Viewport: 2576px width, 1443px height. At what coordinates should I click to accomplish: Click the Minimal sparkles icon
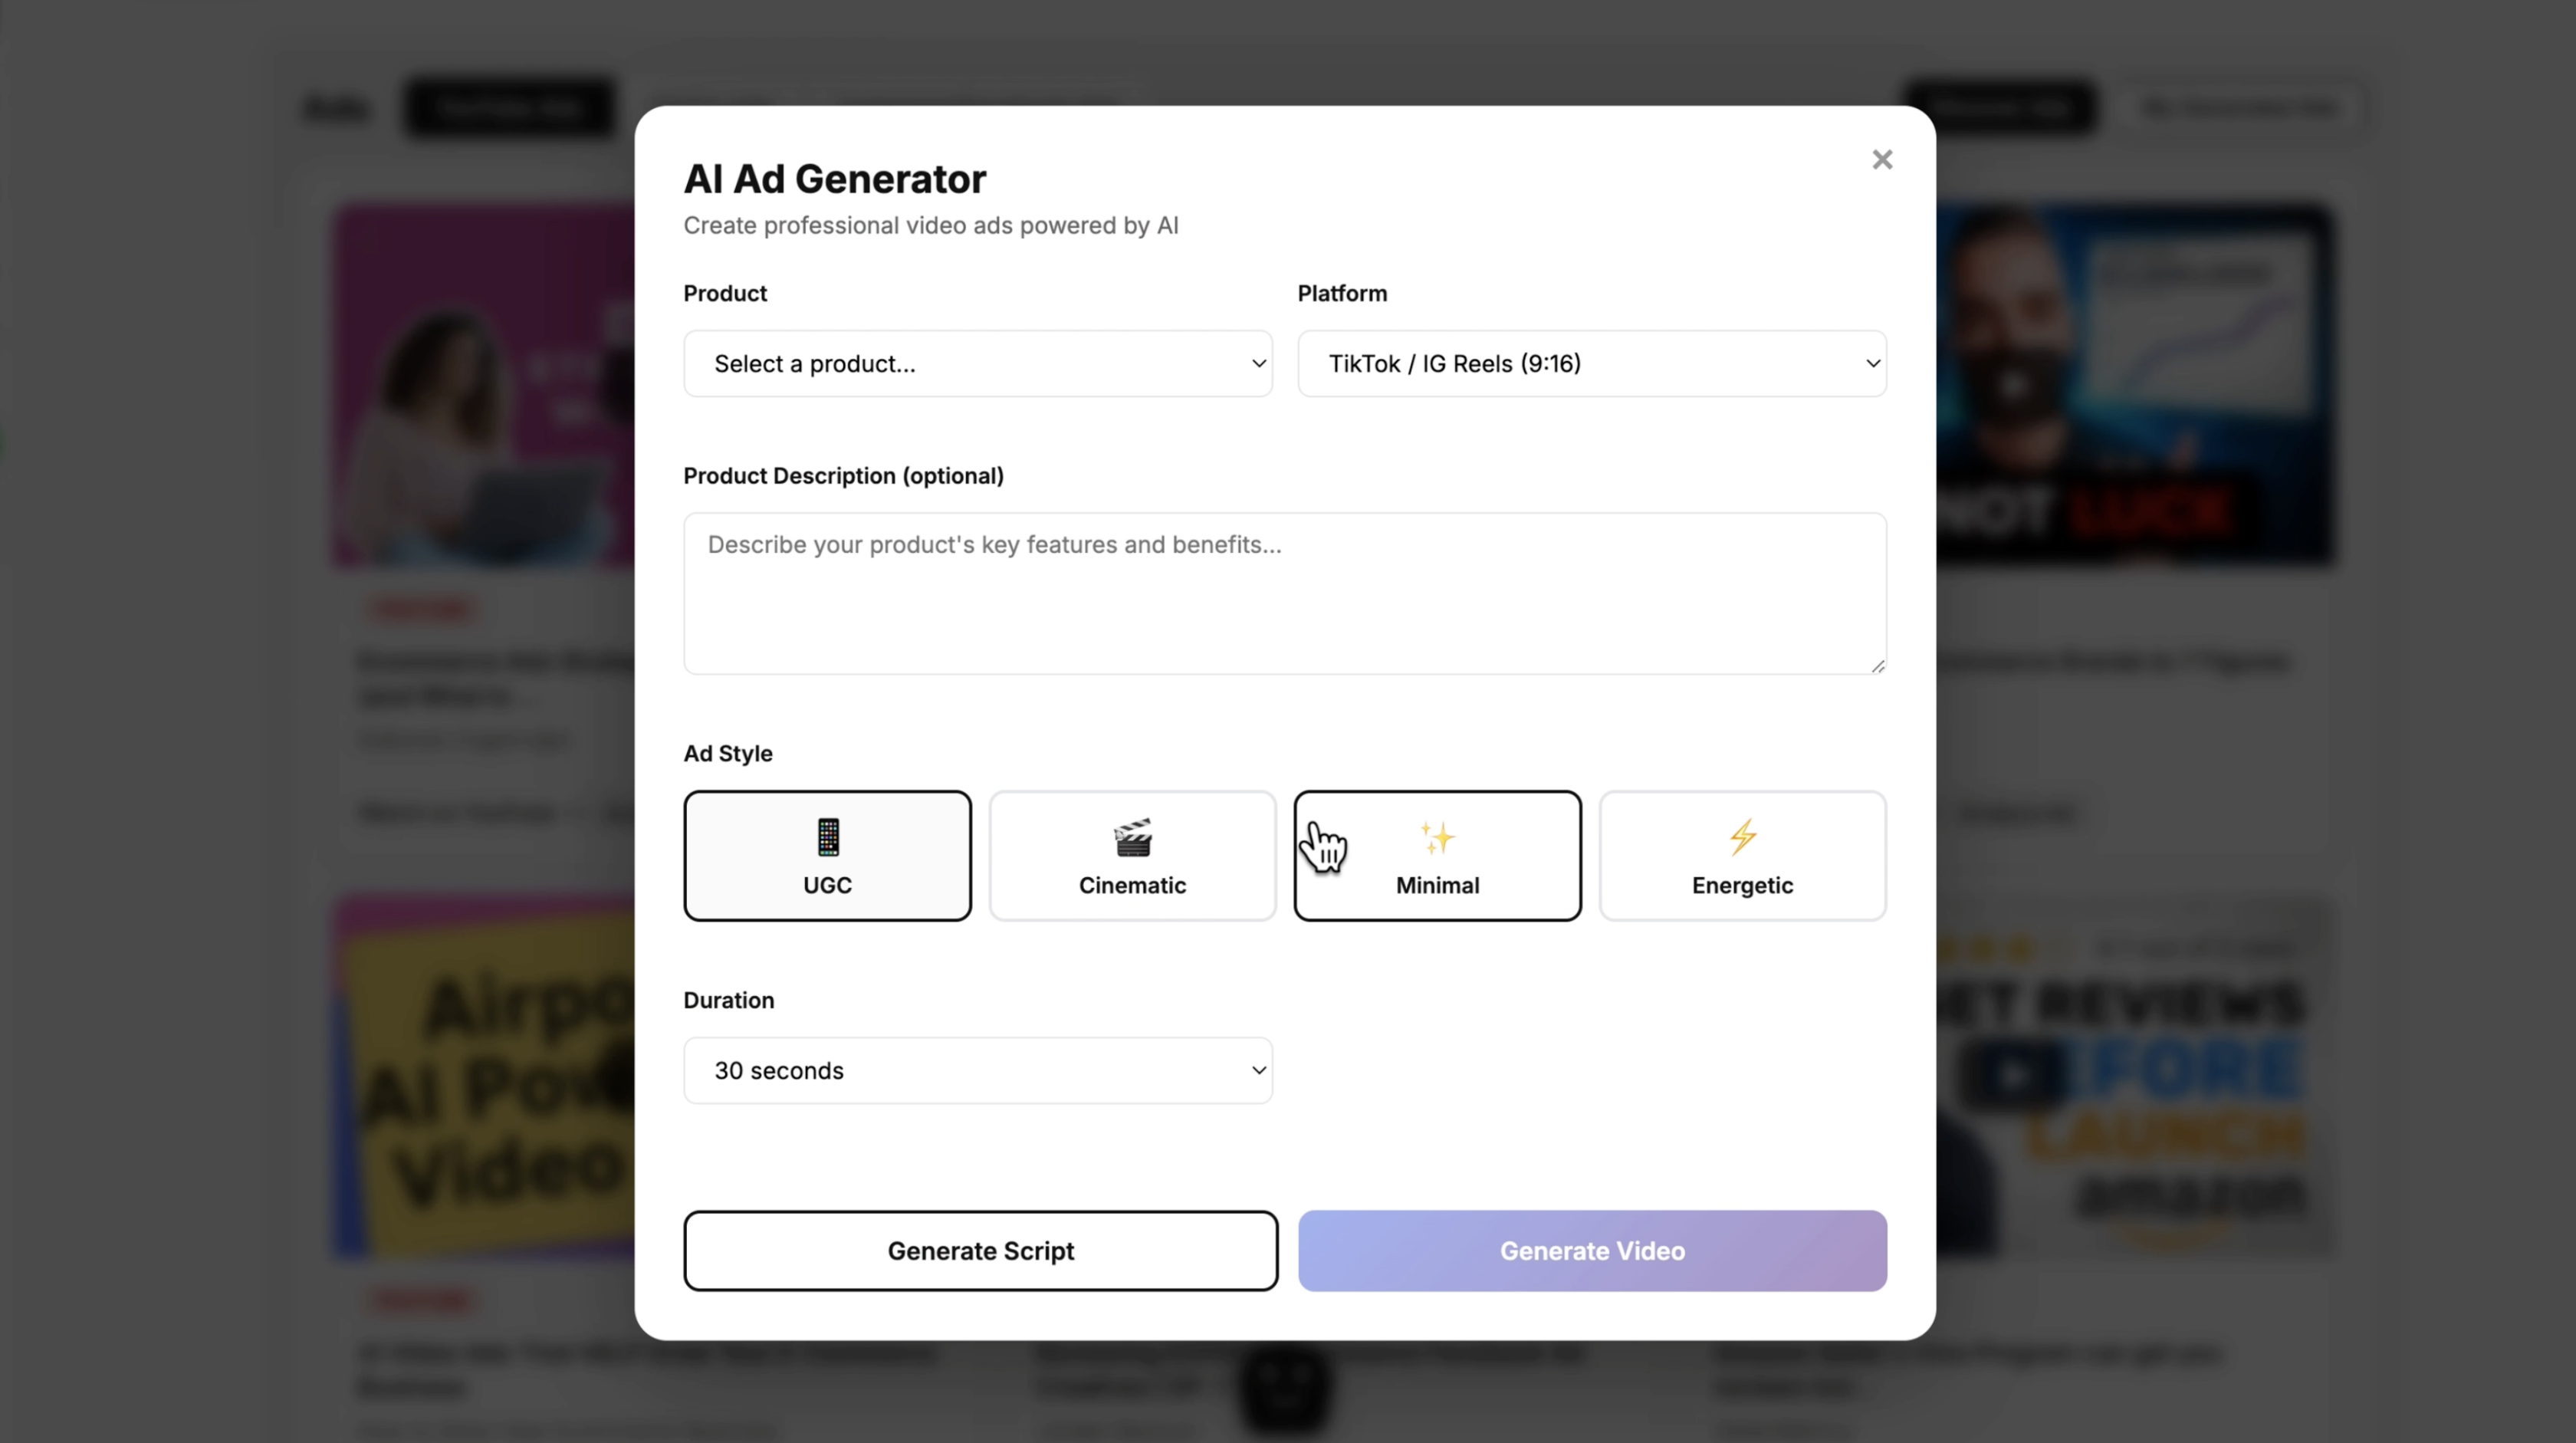coord(1437,837)
